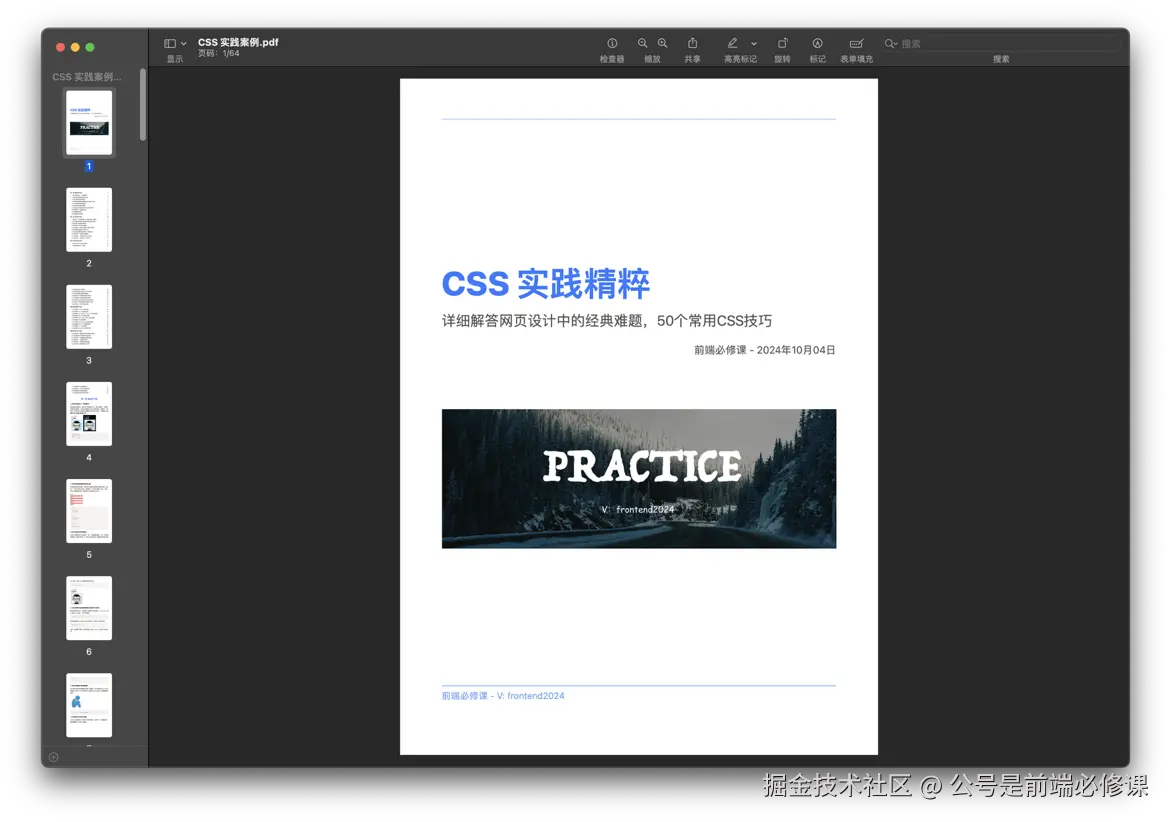Viewport: 1171px width, 822px height.
Task: Activate 表单填充 form filling mode
Action: click(856, 43)
